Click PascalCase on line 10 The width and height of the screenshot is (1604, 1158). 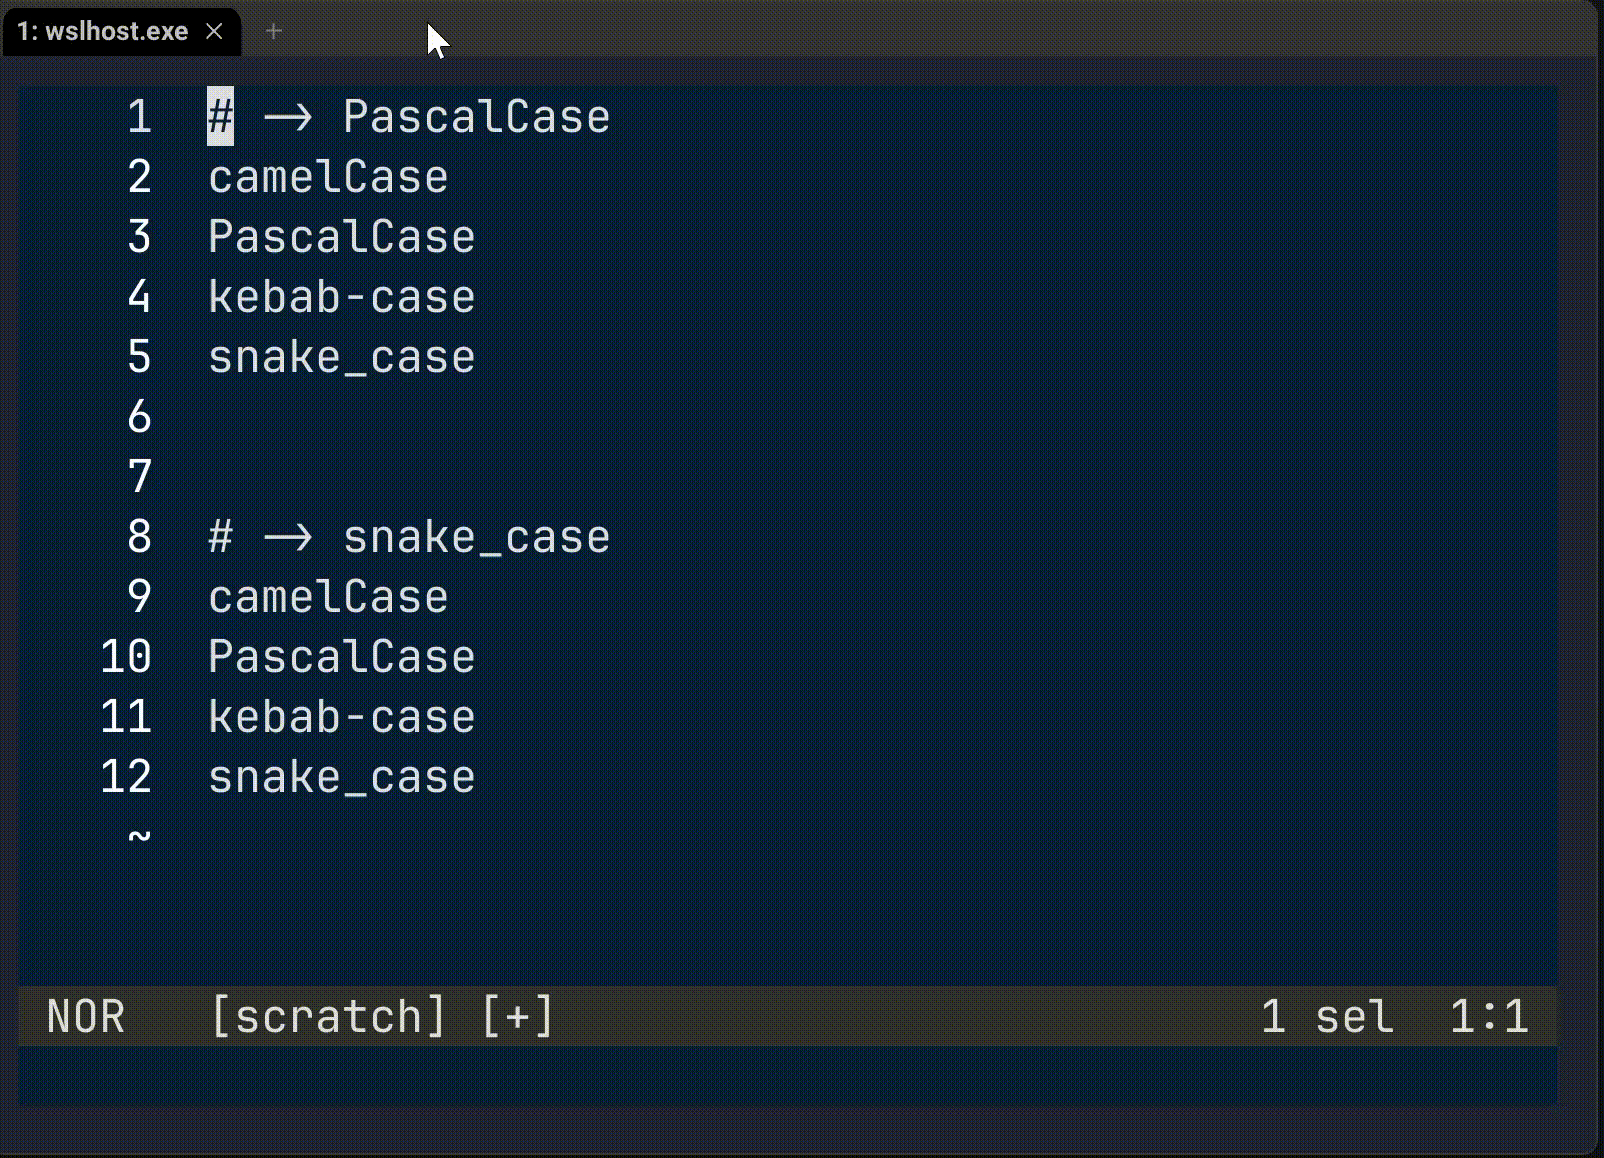[x=342, y=657]
